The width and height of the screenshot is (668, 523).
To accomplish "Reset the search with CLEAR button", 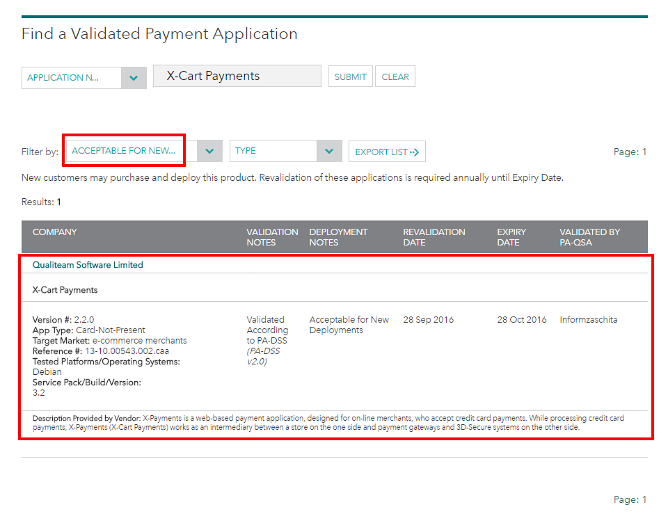I will [395, 77].
